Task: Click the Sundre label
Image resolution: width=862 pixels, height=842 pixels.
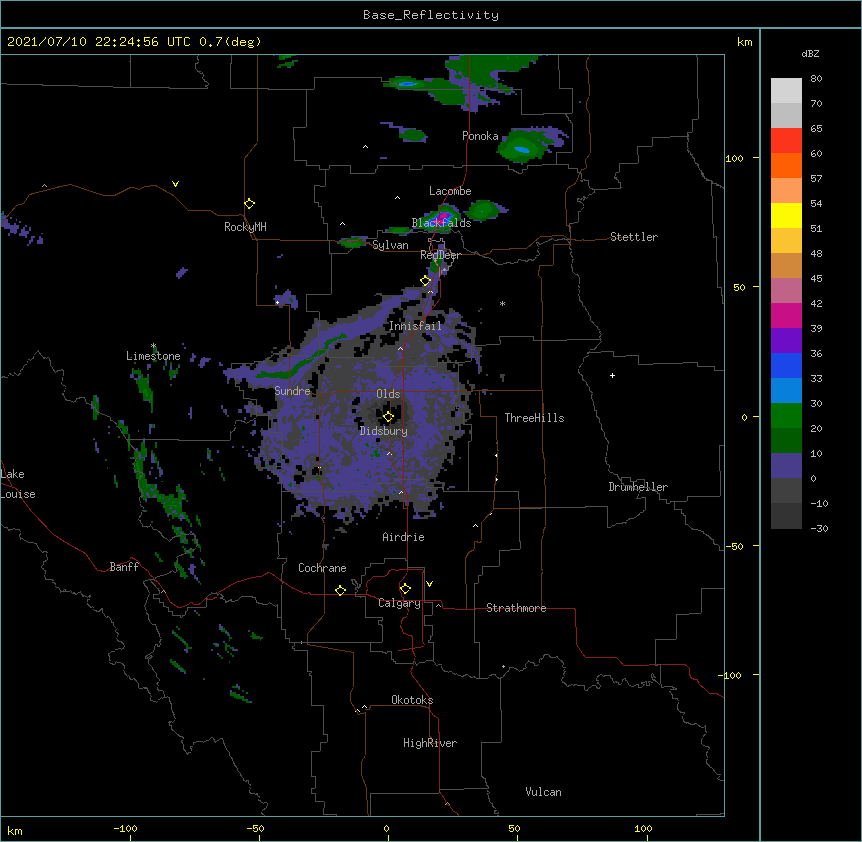Action: [292, 391]
